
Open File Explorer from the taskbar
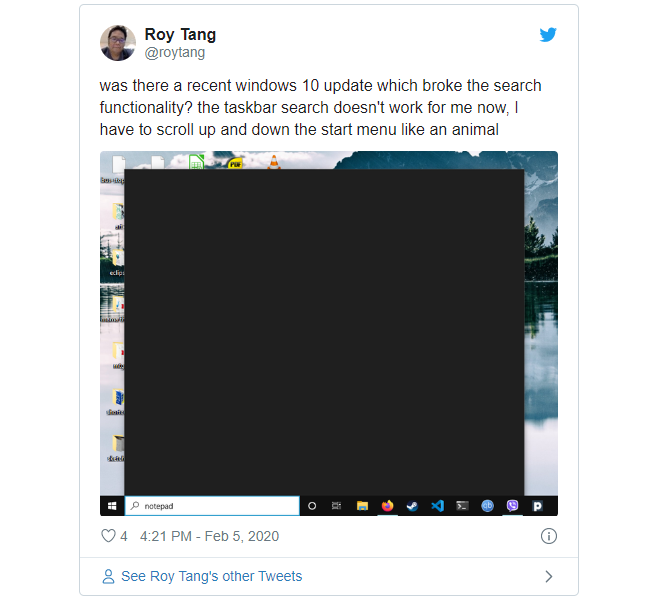(x=362, y=506)
